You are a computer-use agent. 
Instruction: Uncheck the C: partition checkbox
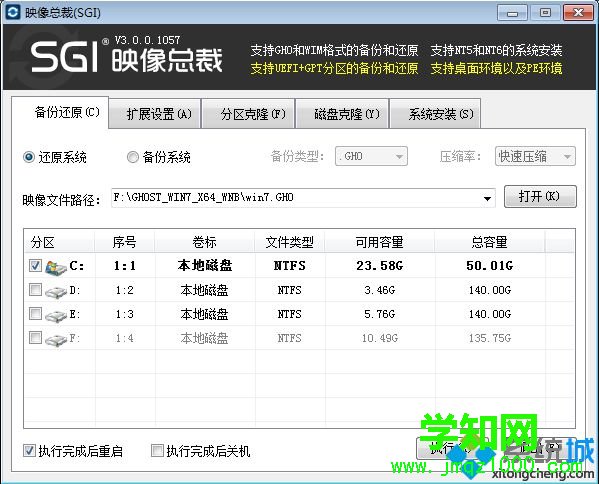36,265
